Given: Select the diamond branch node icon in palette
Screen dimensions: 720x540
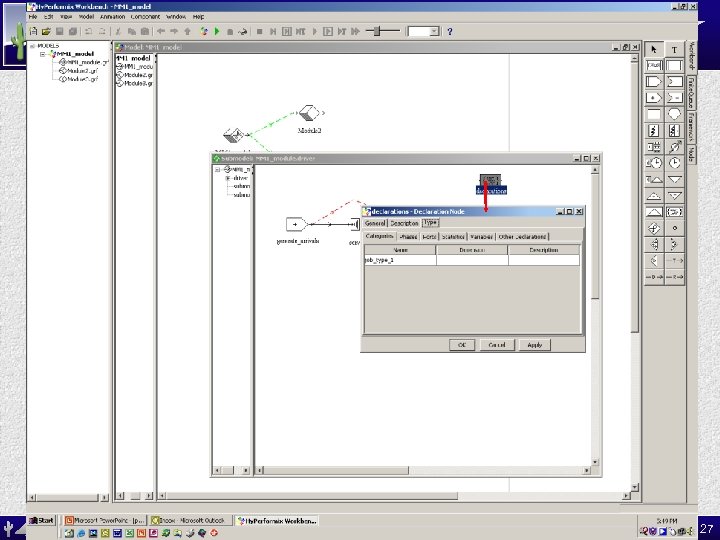Looking at the screenshot, I should (x=654, y=228).
